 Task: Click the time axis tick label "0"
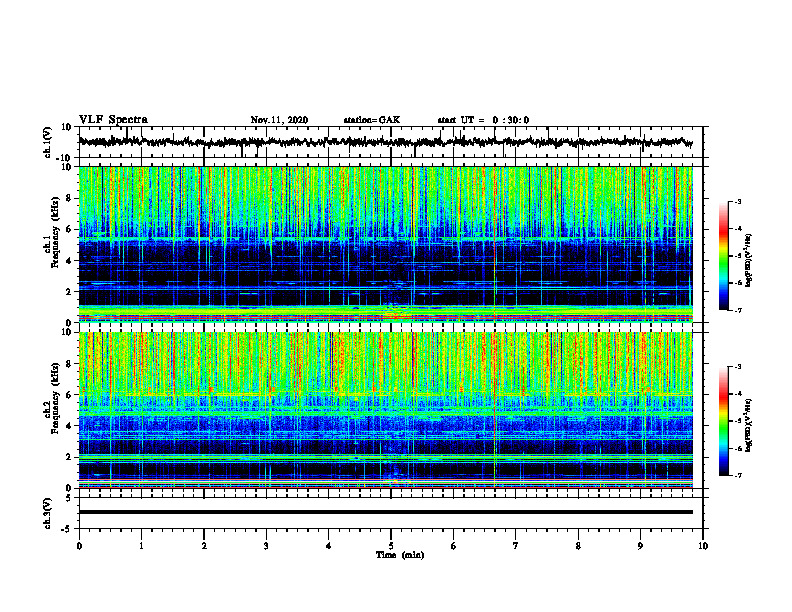pyautogui.click(x=79, y=546)
